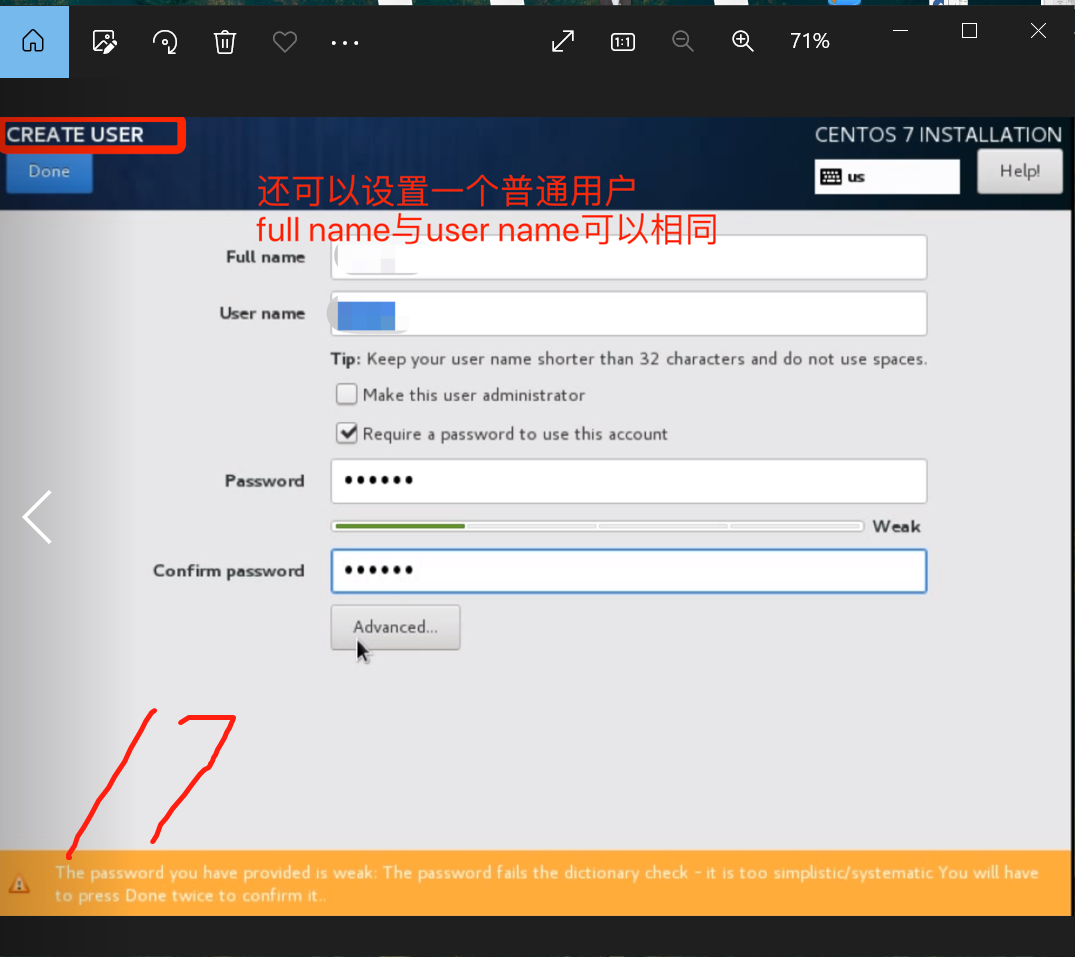
Task: Click the 71% zoom level
Action: click(810, 41)
